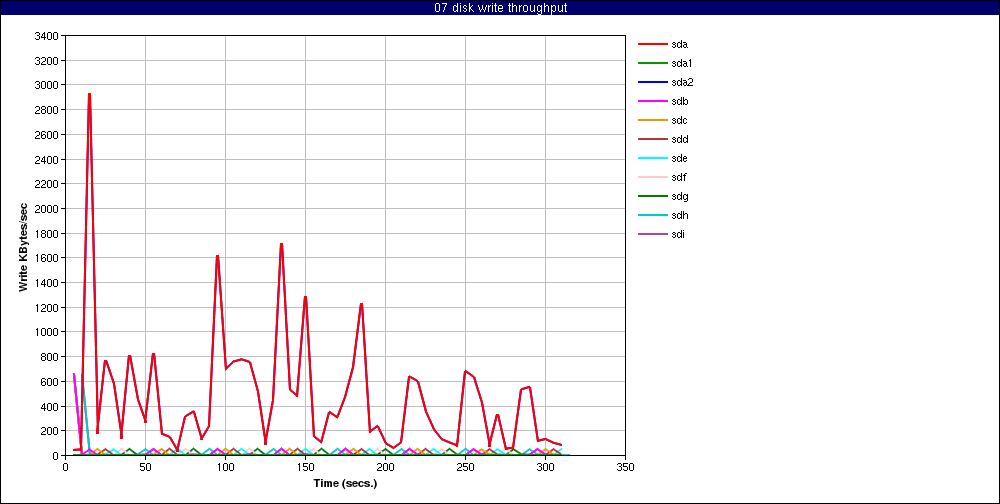Click the cyan sde legend color line
Viewport: 1000px width, 504px height.
point(652,158)
